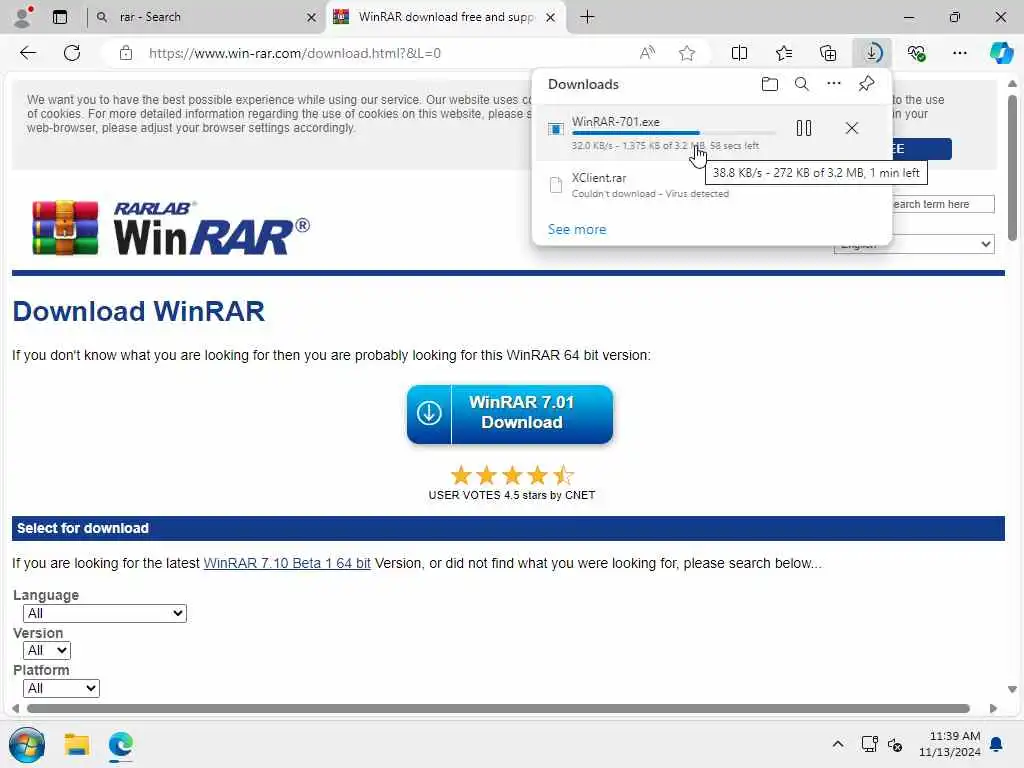
Task: Click the vertical page scrollbar
Action: tap(1012, 168)
